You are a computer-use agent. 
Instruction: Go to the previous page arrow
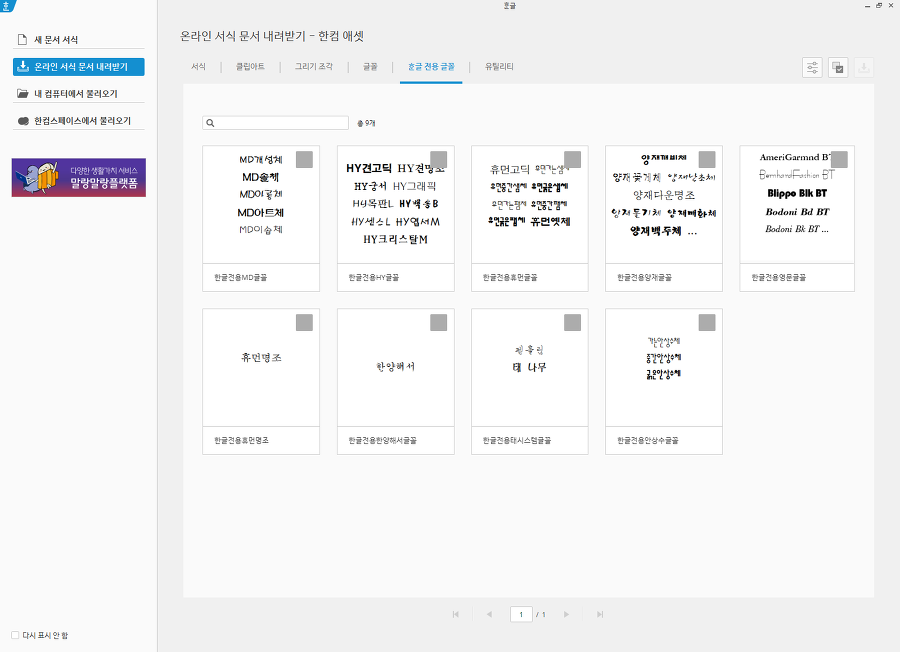[x=489, y=614]
